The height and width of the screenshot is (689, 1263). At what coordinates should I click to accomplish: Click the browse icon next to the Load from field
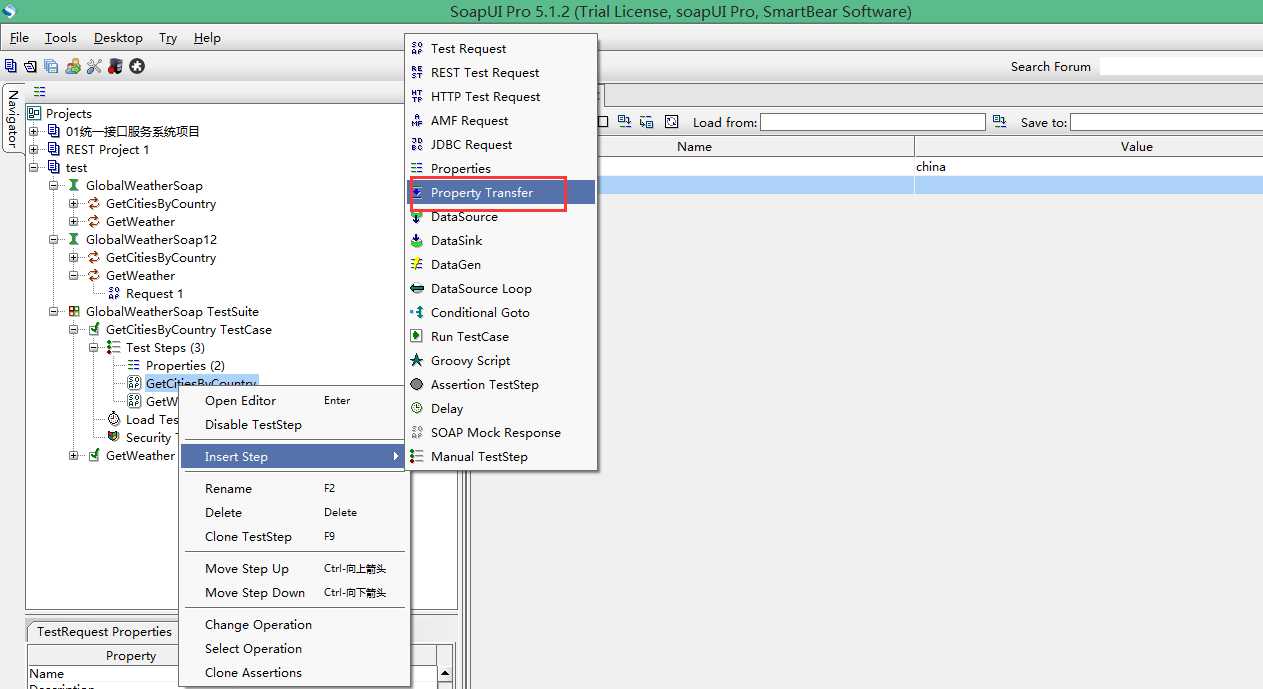coord(999,122)
